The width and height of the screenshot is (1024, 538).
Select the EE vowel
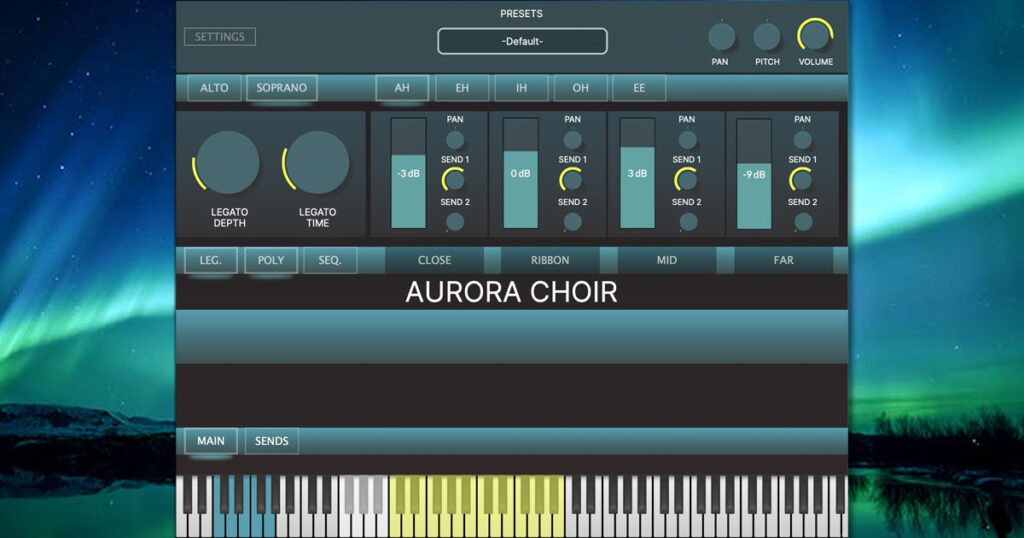(x=639, y=87)
